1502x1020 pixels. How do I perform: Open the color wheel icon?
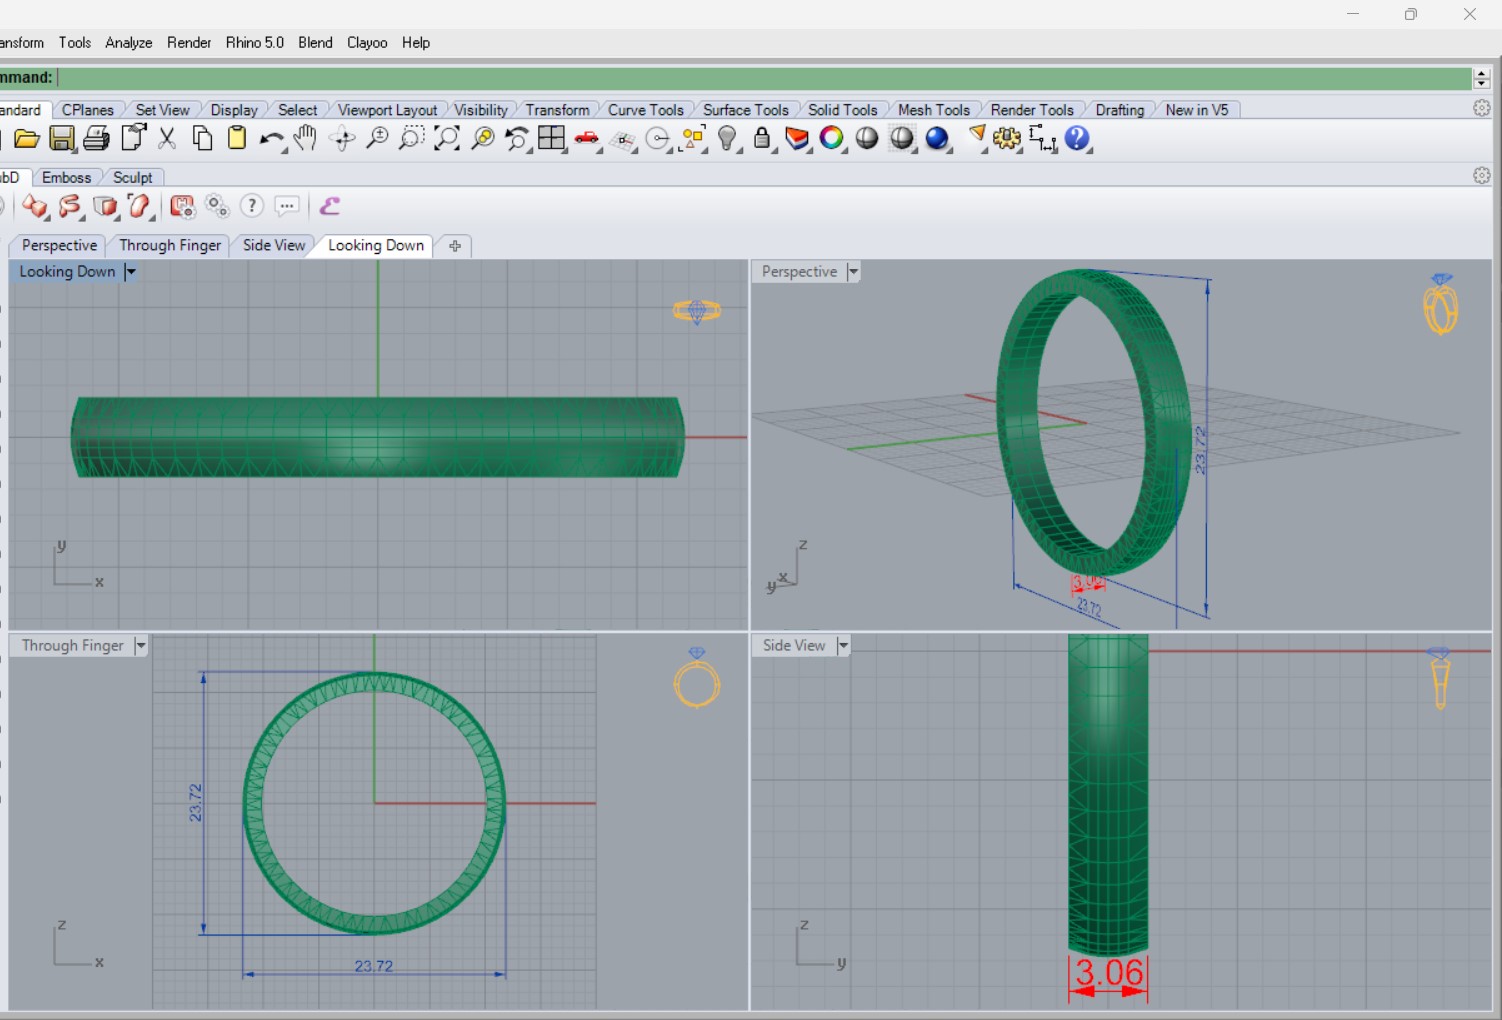coord(831,139)
